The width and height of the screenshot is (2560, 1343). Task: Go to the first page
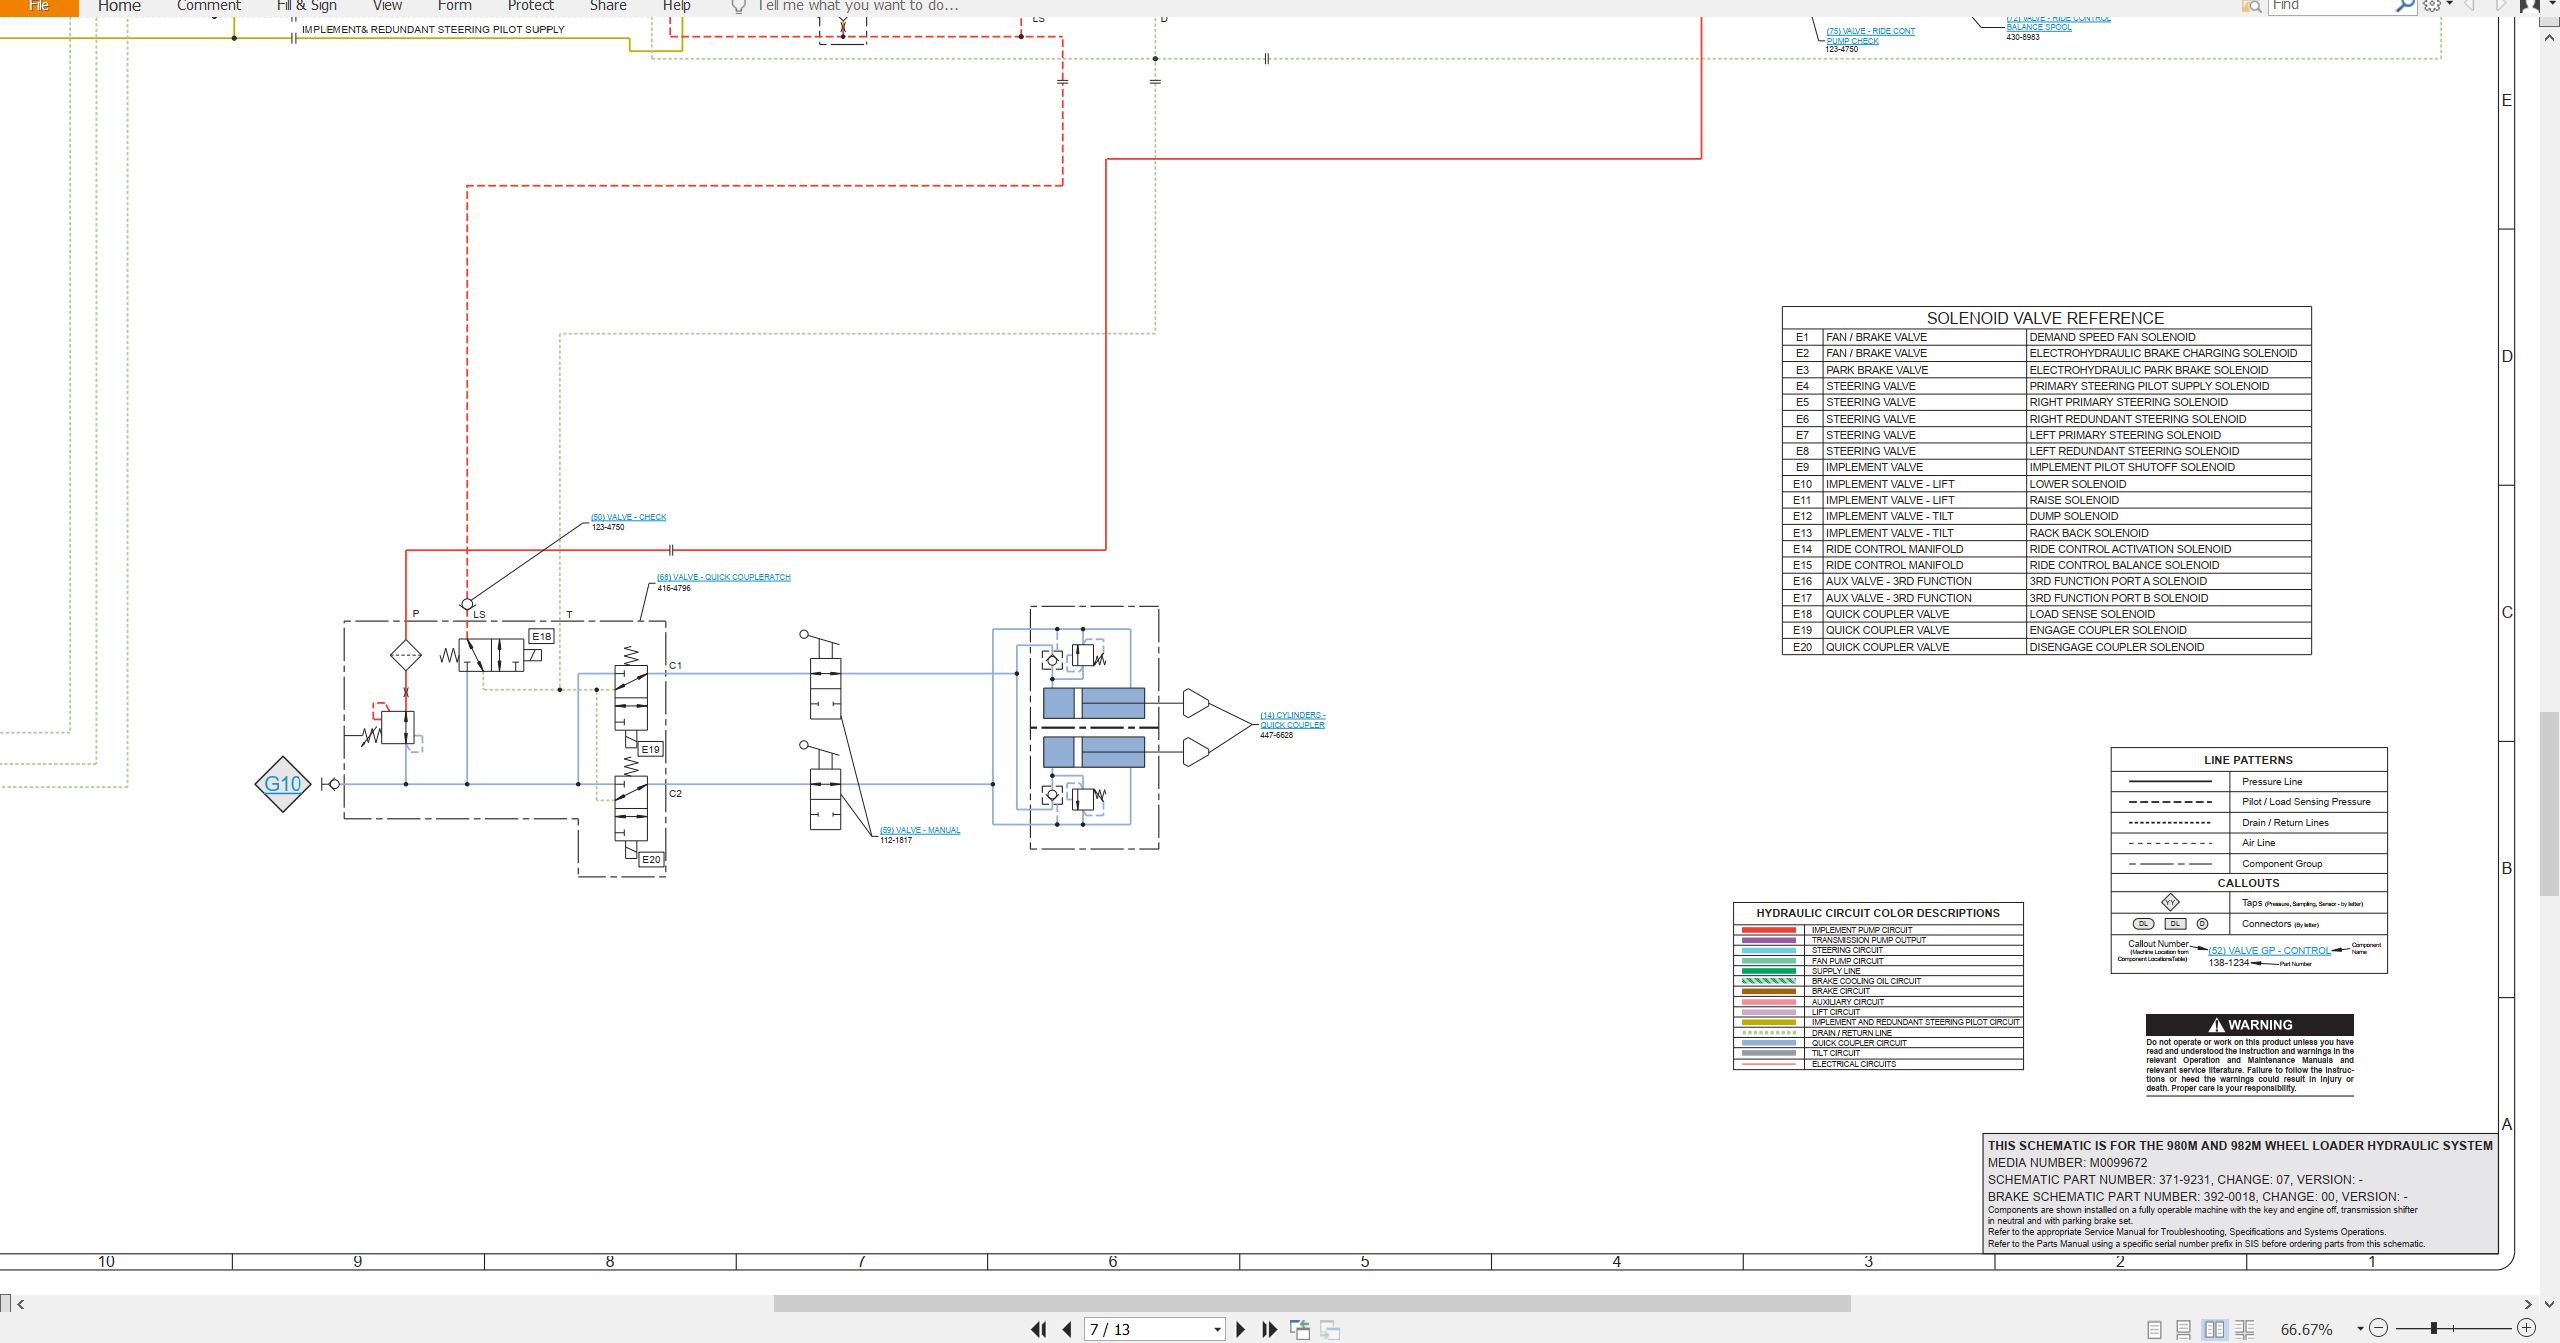click(x=1039, y=1329)
